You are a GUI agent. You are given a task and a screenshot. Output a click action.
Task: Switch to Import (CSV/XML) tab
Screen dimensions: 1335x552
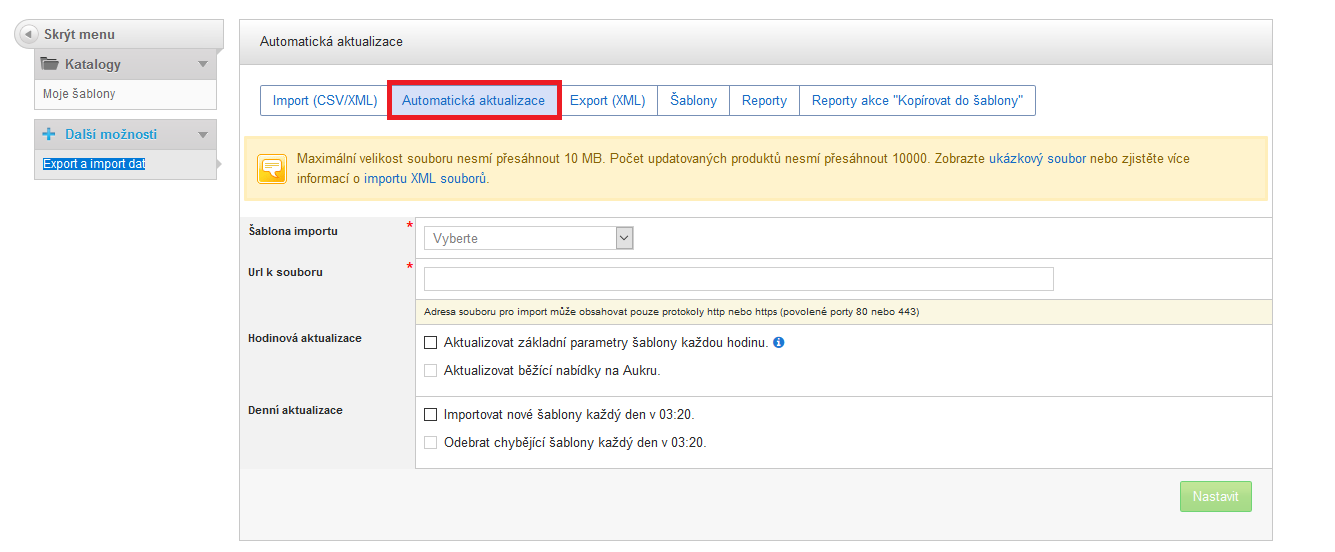tap(324, 101)
